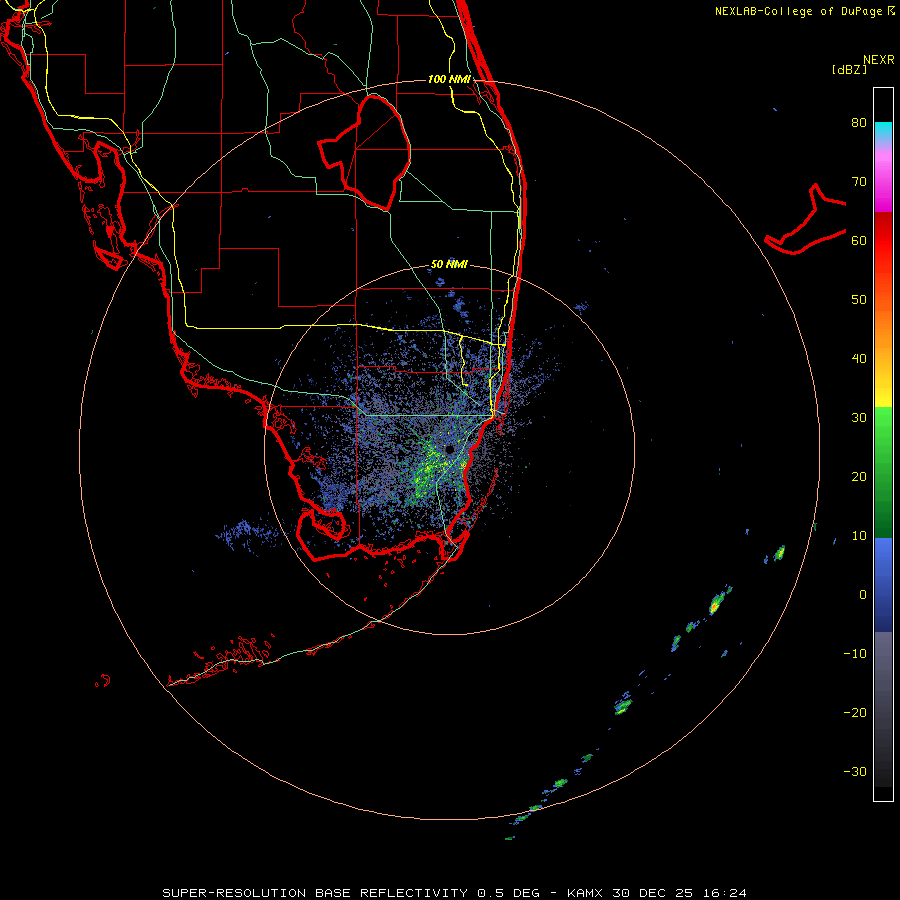900x900 pixels.
Task: Click the 50 value on dBZ scale
Action: [859, 300]
